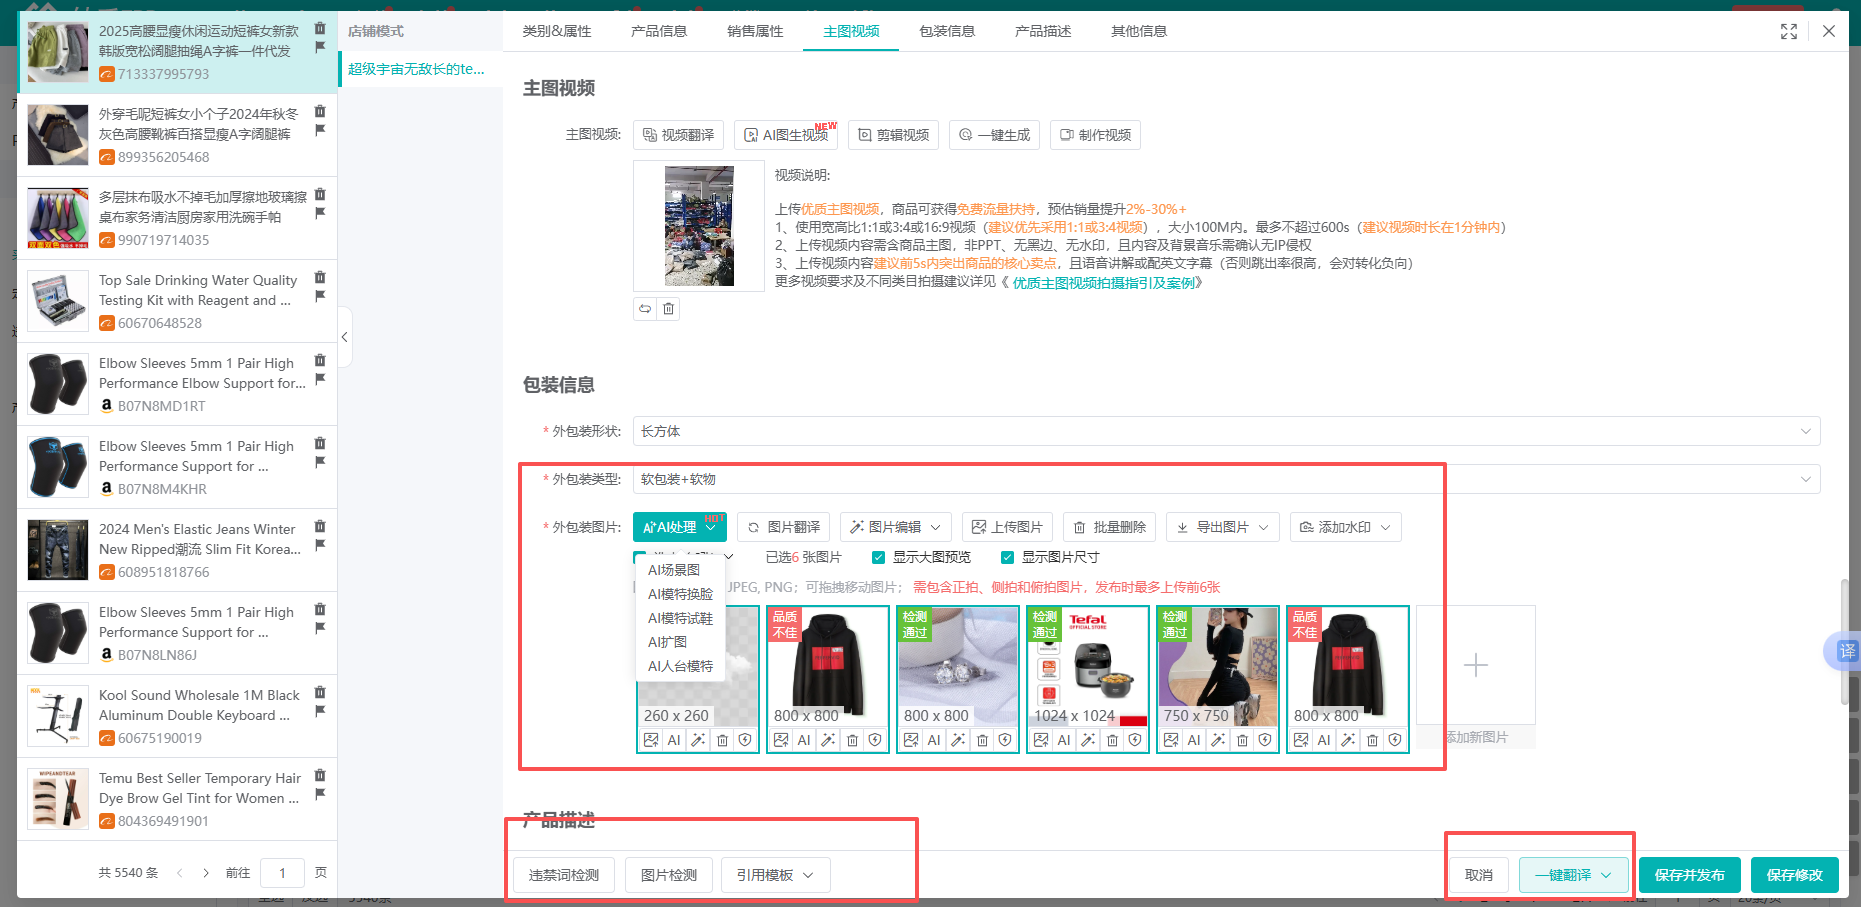1861x907 pixels.
Task: Open the 外包装形状 dropdown showing 长方体
Action: (x=1226, y=431)
